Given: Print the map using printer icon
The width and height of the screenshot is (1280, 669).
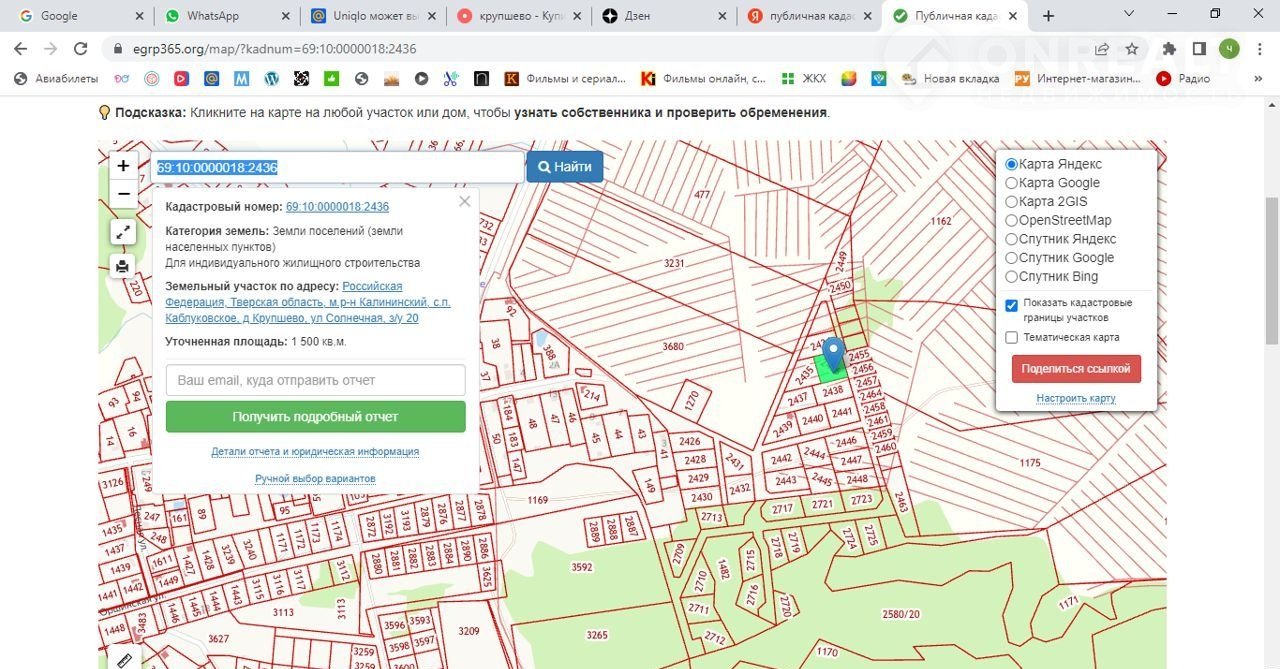Looking at the screenshot, I should tap(123, 266).
